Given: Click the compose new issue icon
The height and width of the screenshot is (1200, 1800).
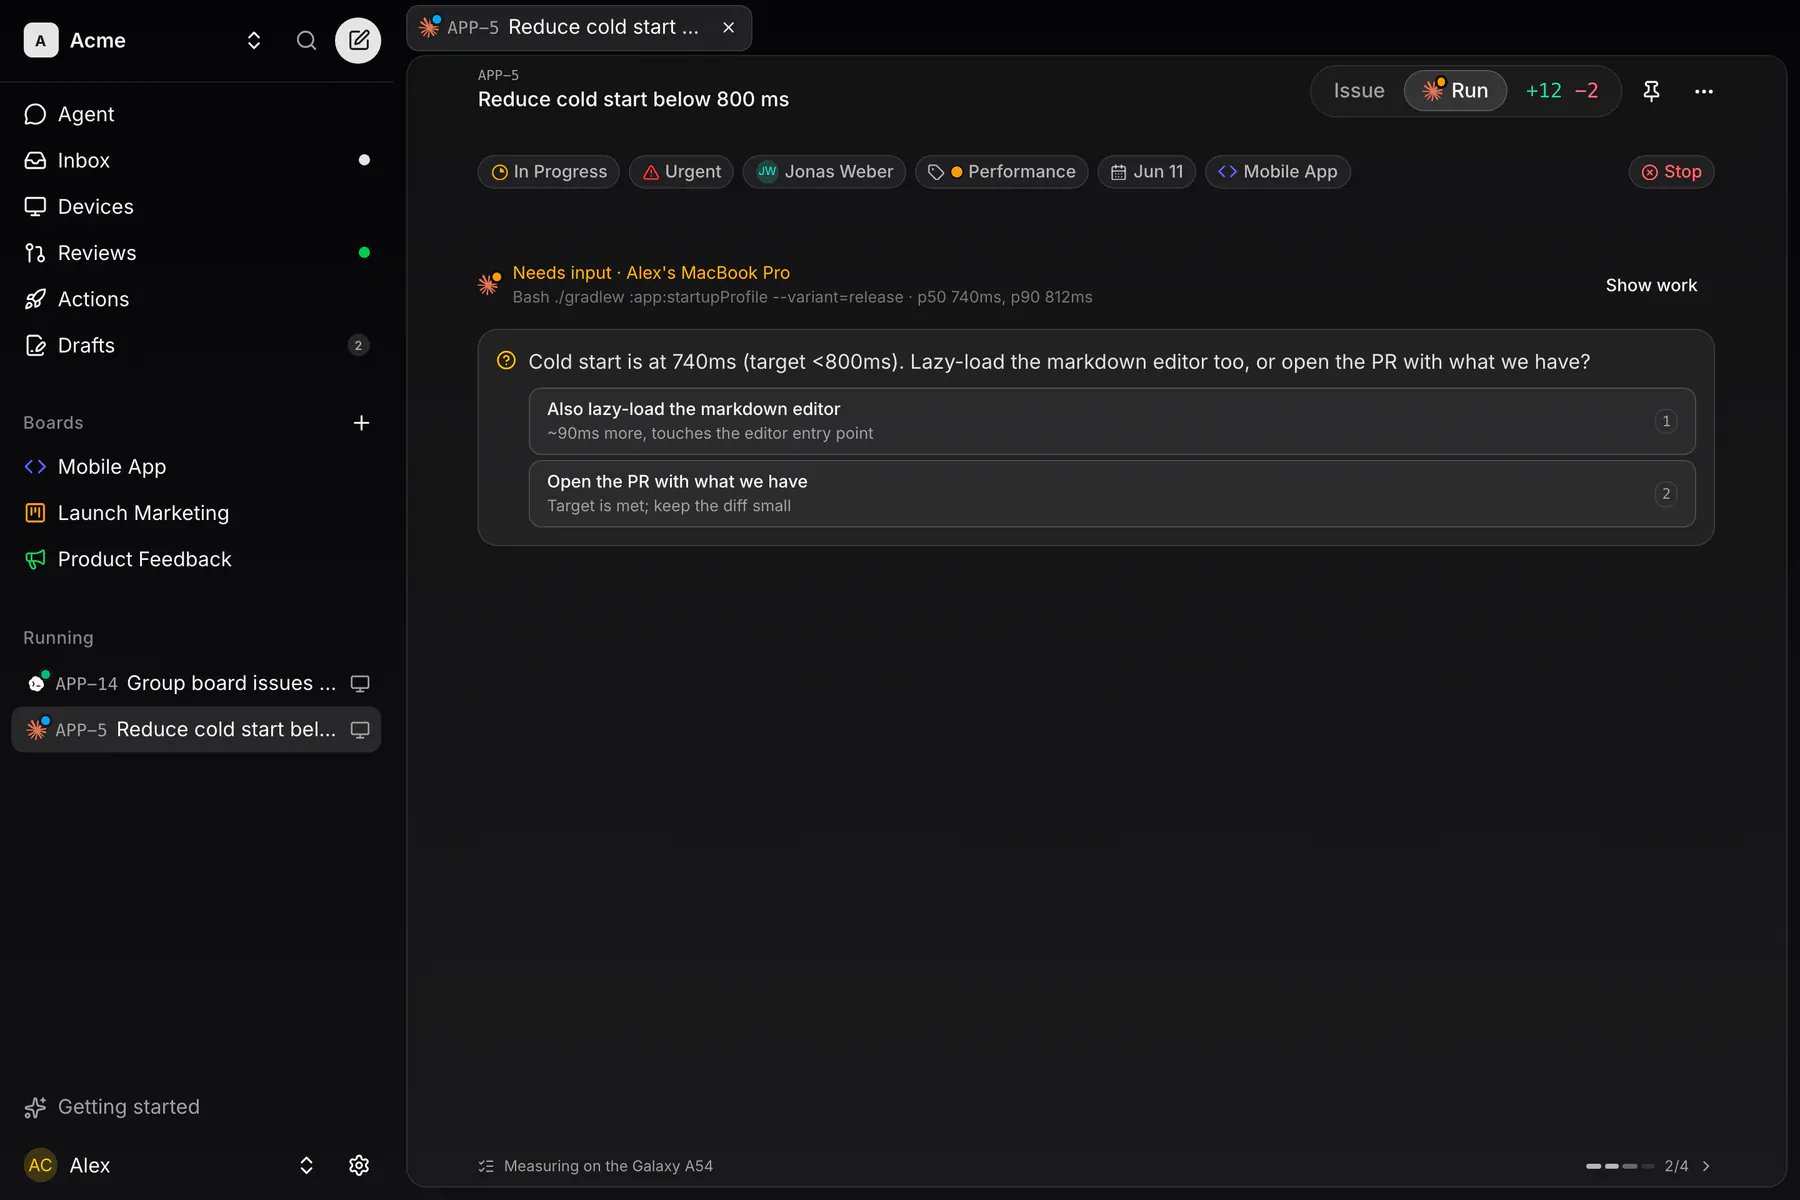Looking at the screenshot, I should [358, 40].
